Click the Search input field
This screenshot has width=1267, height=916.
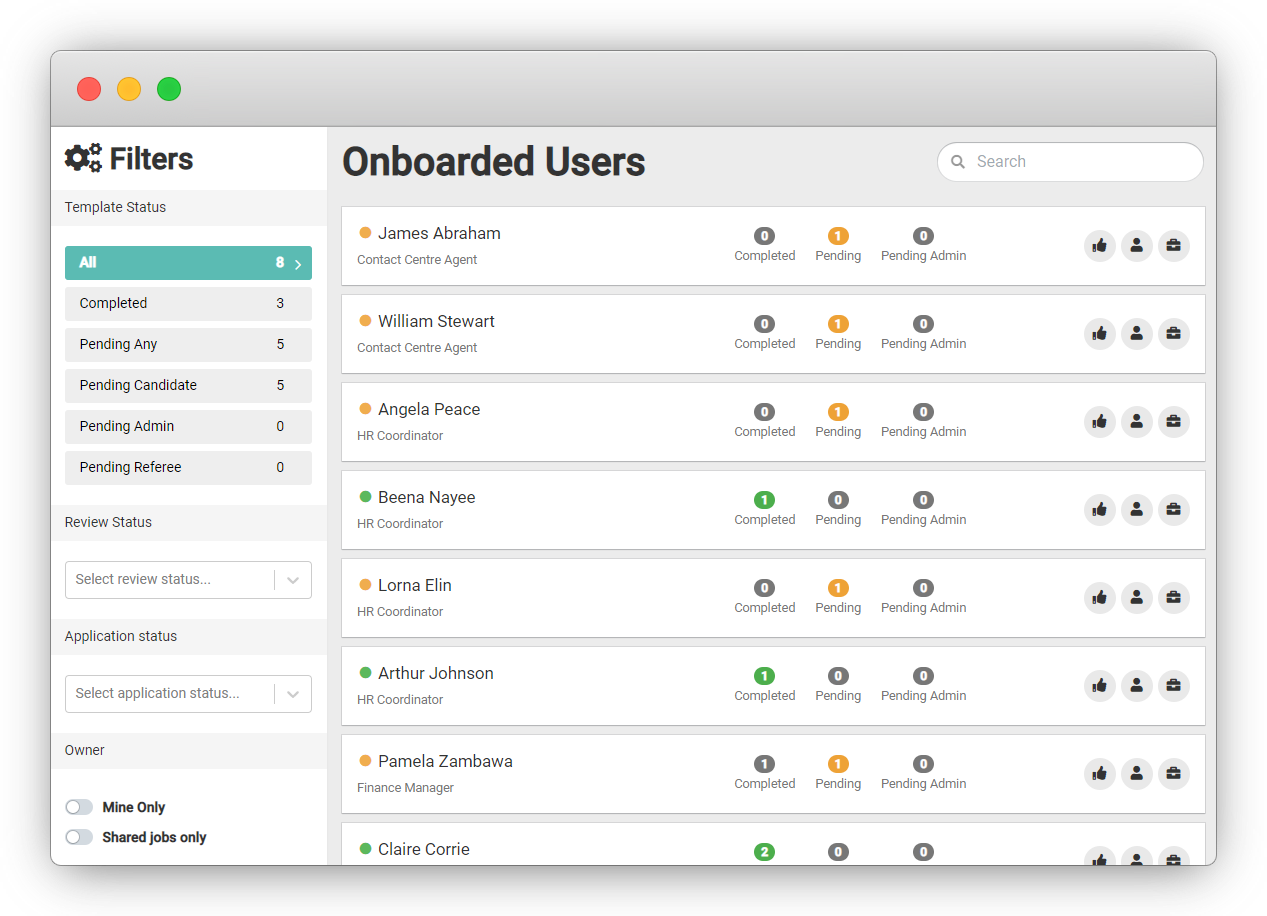(x=1080, y=162)
